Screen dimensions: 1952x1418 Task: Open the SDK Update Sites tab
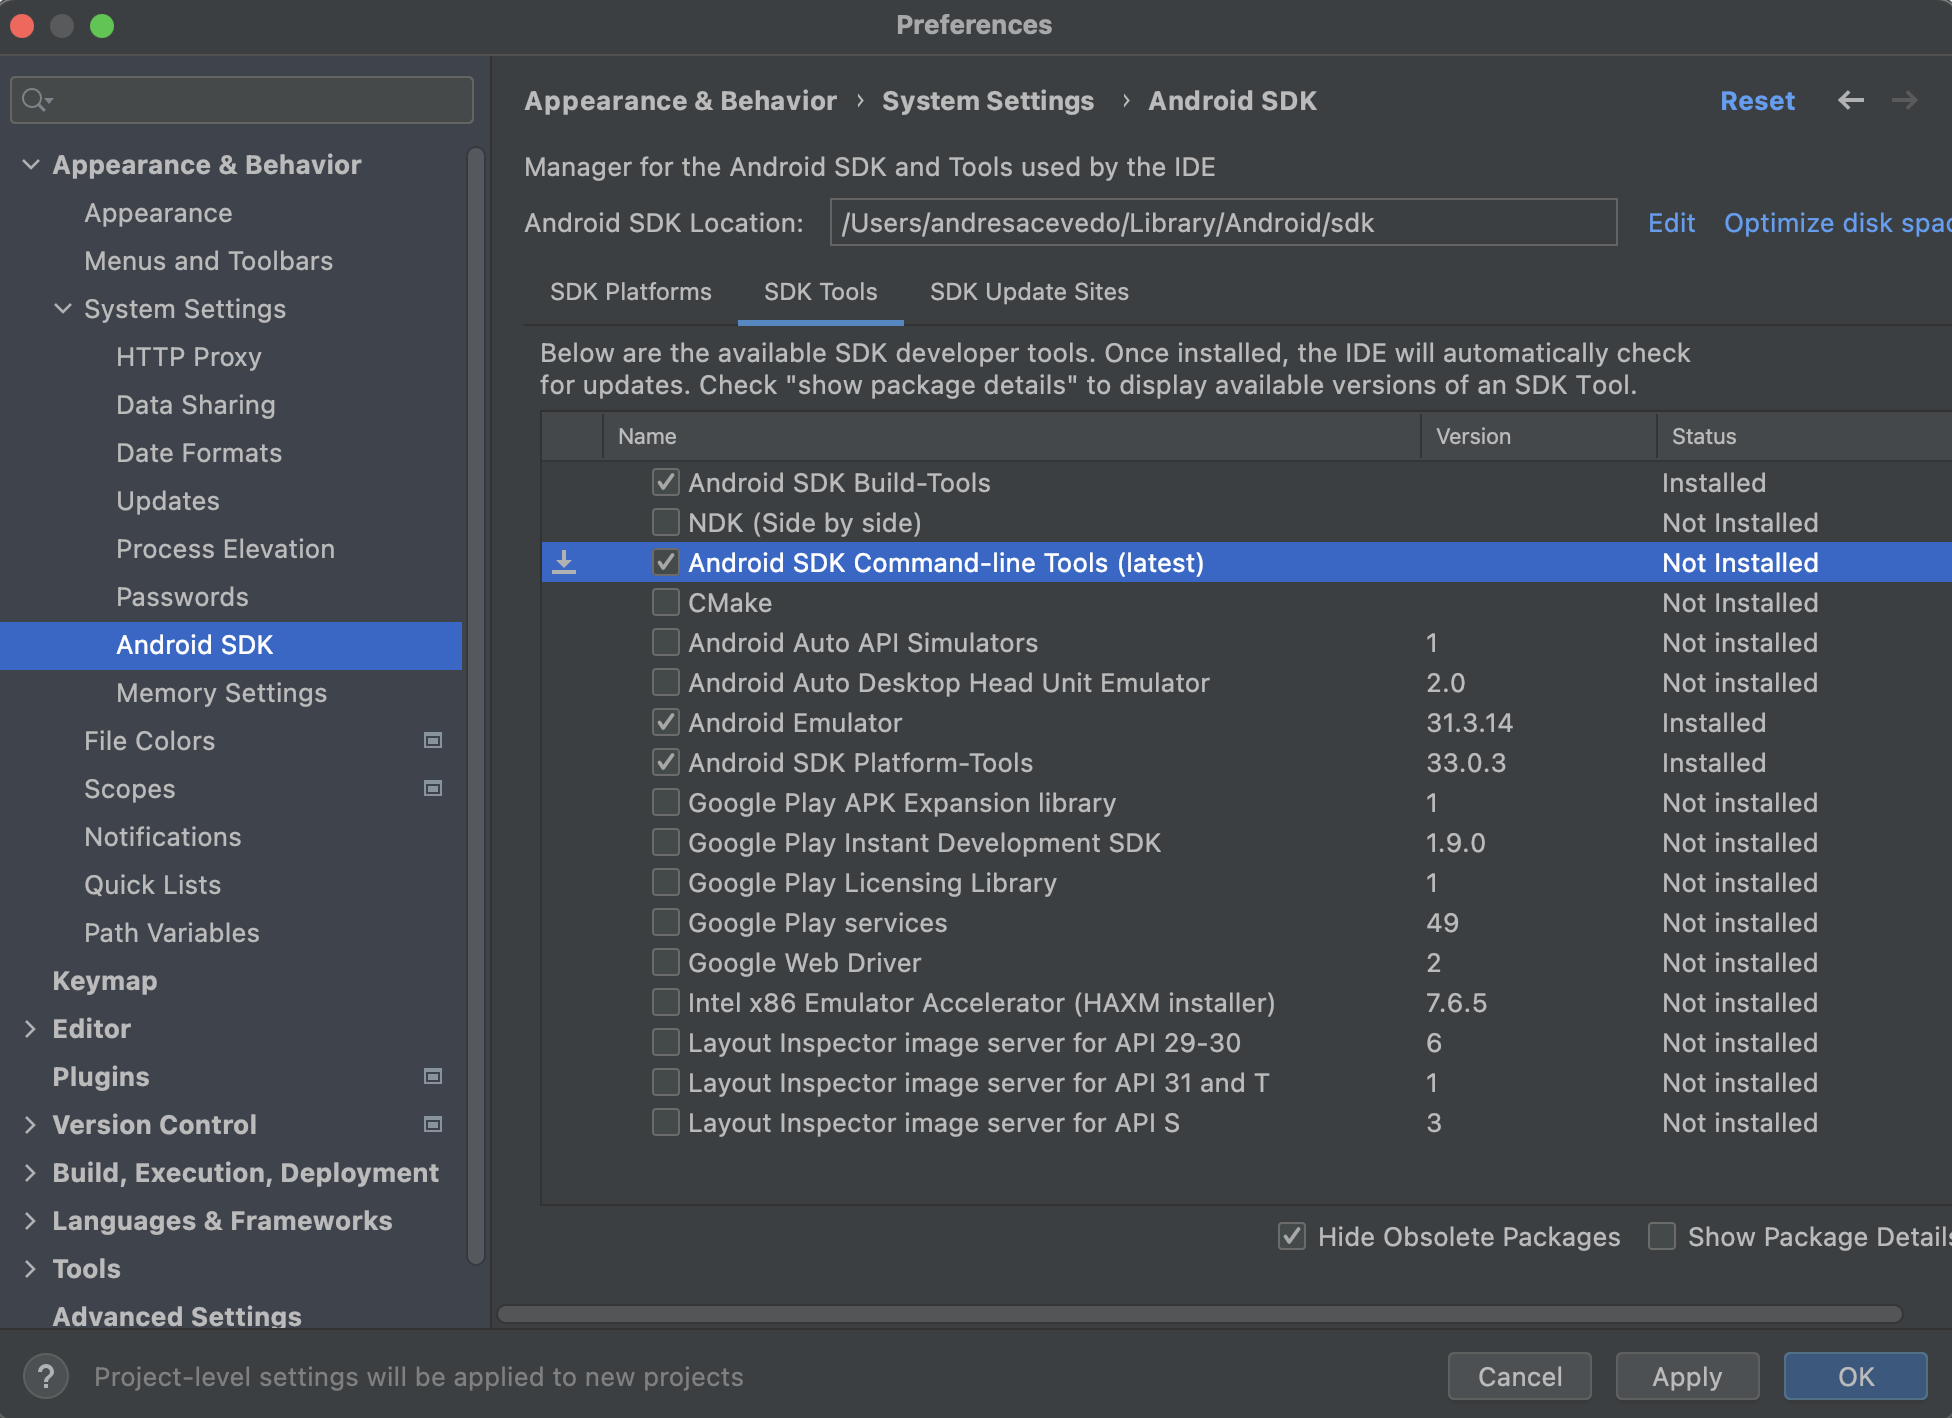[x=1029, y=292]
